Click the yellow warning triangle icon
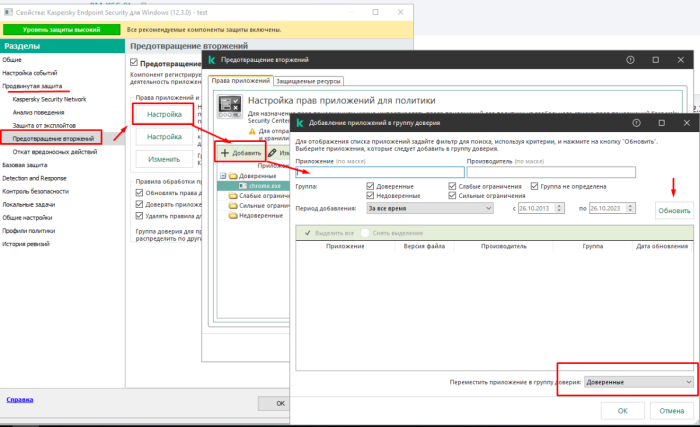Viewport: 700px width, 427px height. [x=252, y=131]
